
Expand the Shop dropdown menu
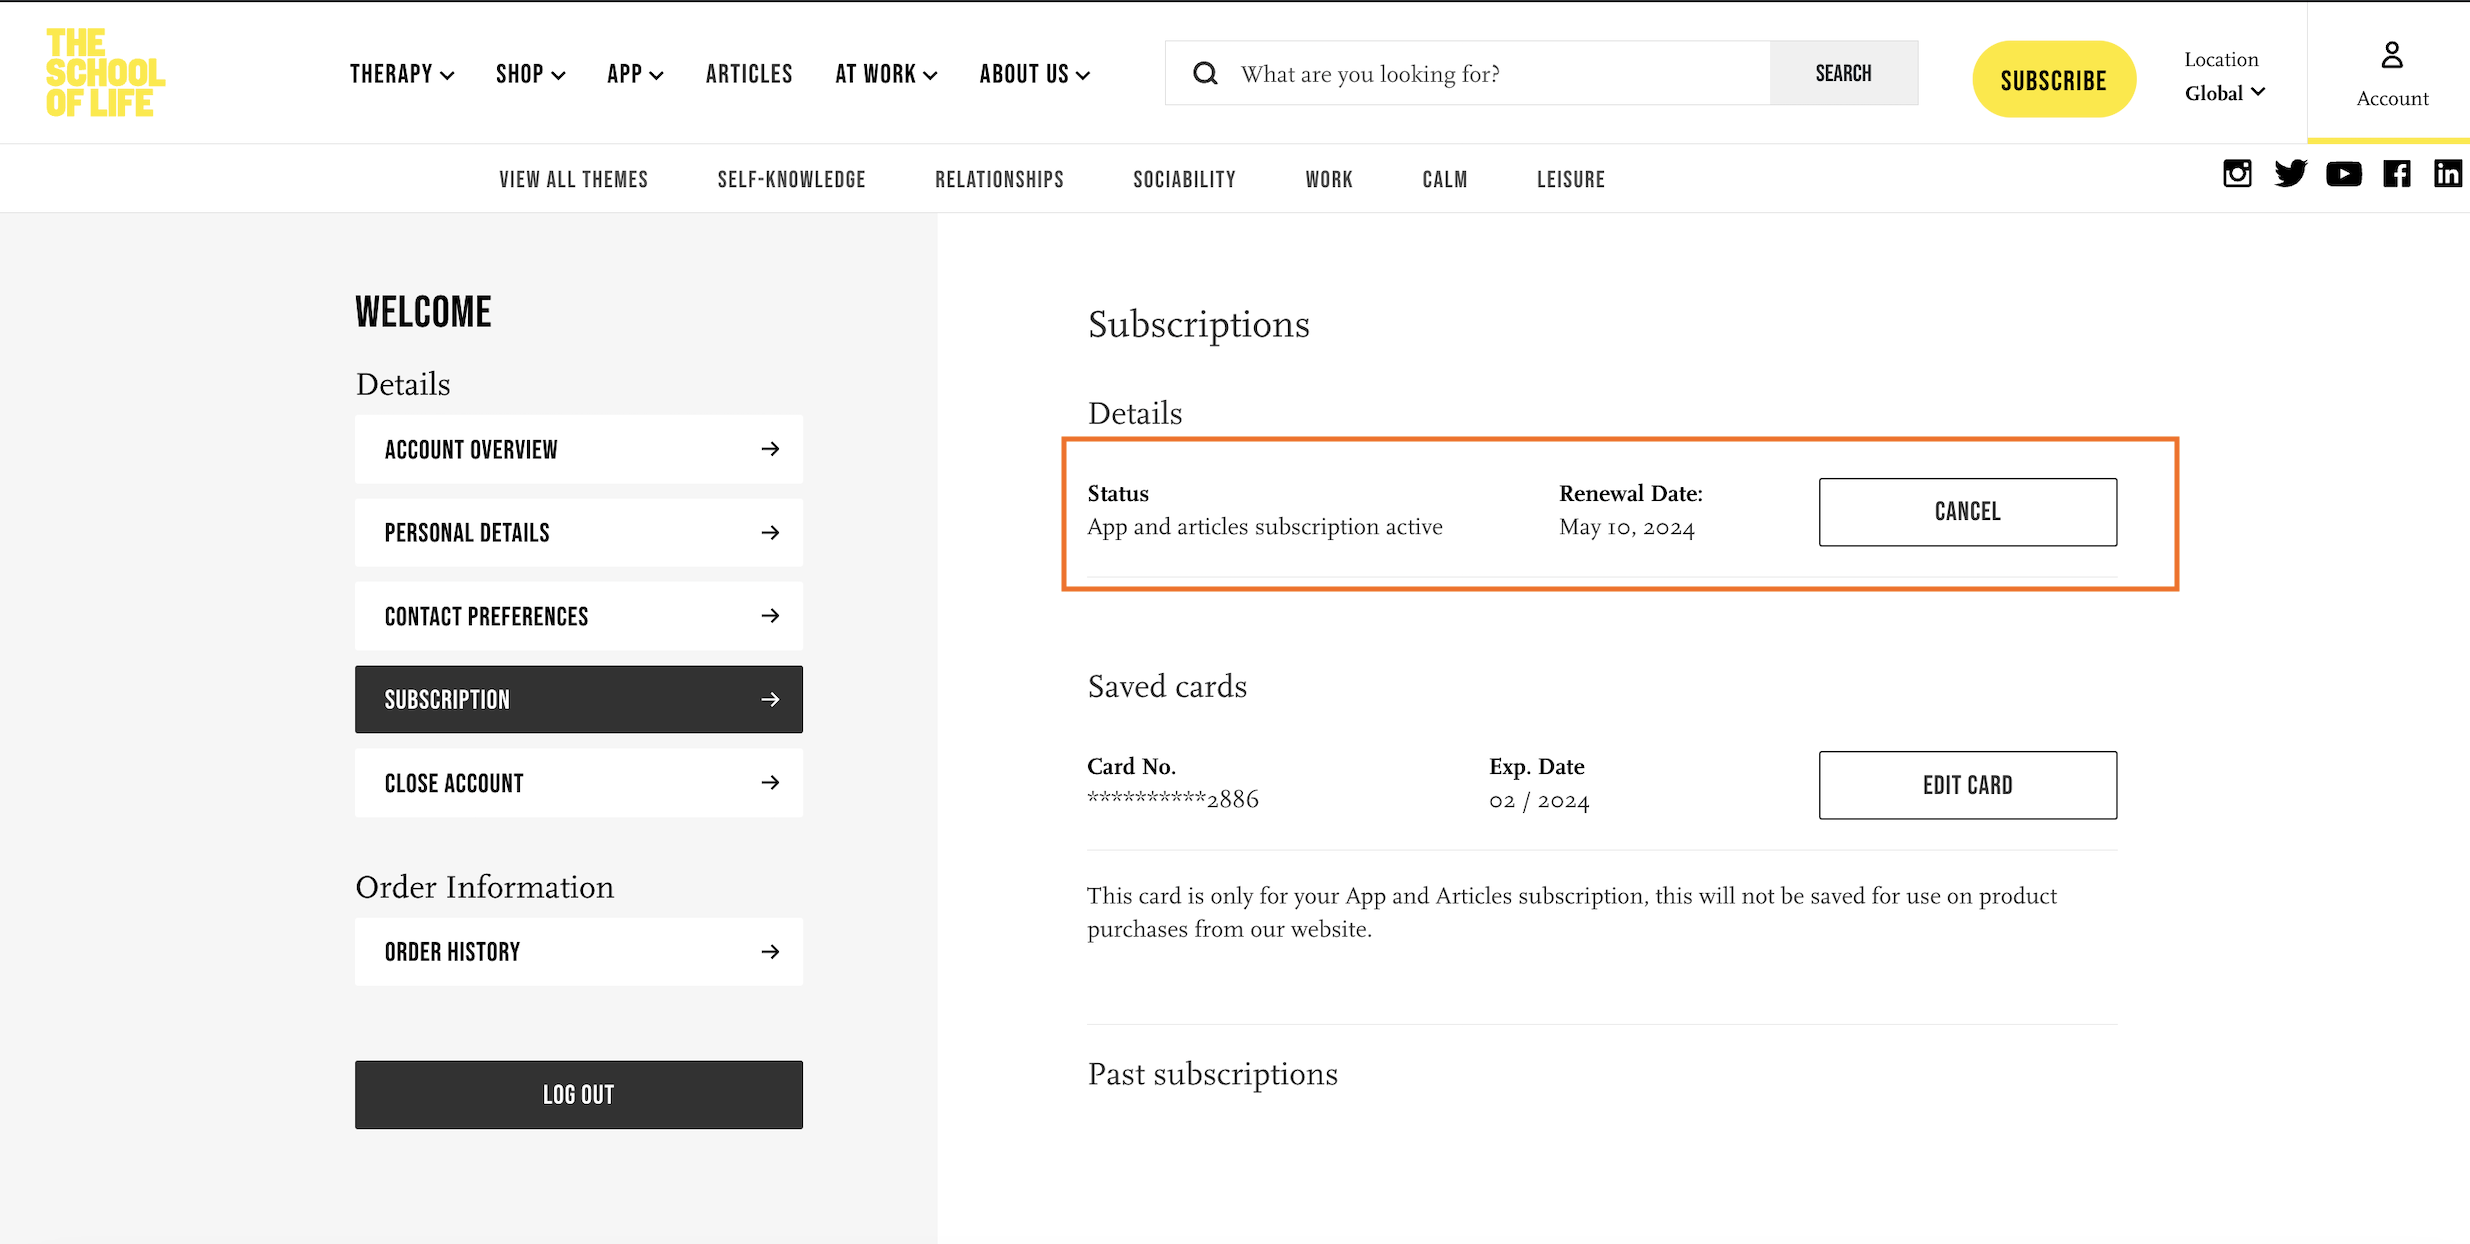[530, 74]
